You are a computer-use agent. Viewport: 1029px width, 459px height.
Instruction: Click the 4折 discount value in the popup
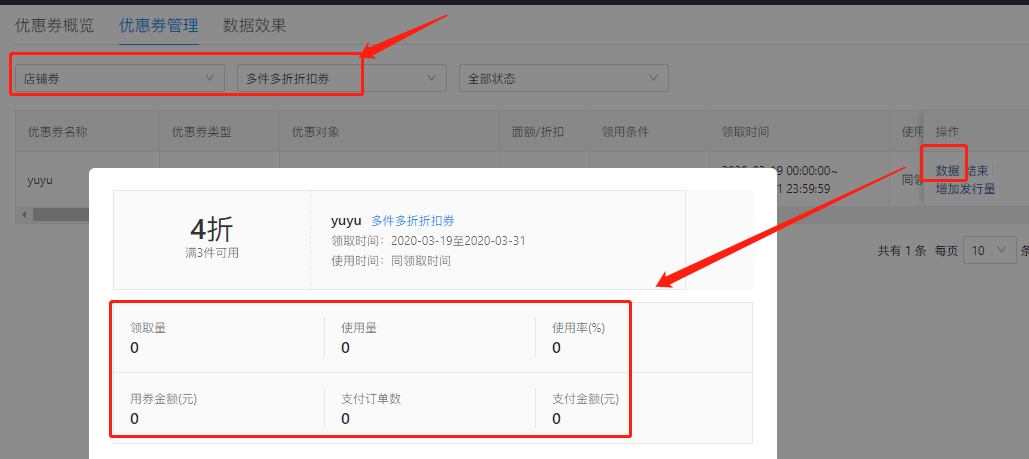point(211,230)
